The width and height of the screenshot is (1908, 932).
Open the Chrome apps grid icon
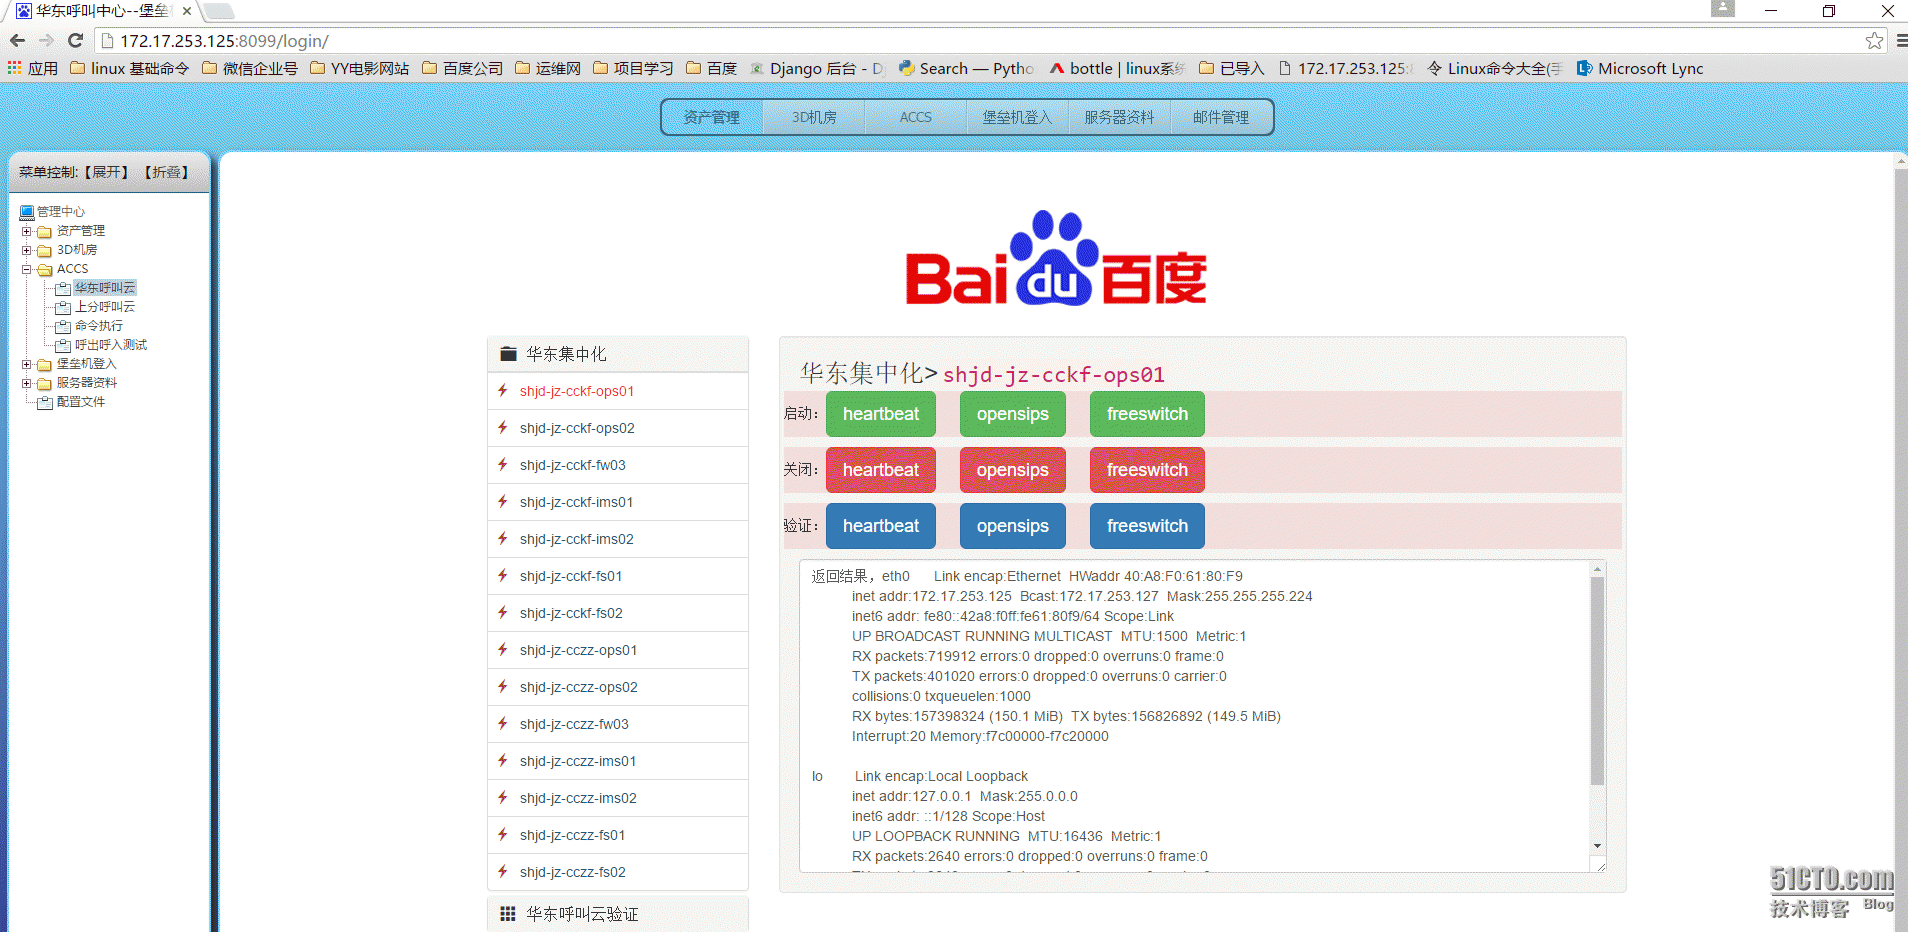(14, 68)
